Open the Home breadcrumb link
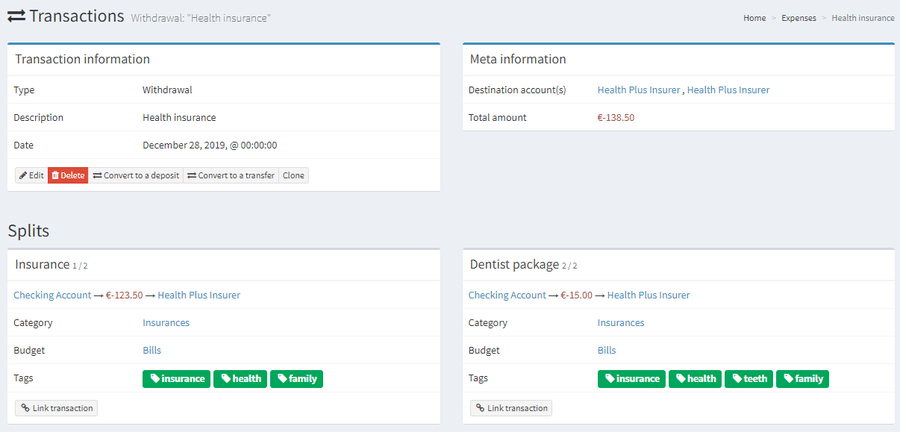This screenshot has width=900, height=432. pos(754,18)
